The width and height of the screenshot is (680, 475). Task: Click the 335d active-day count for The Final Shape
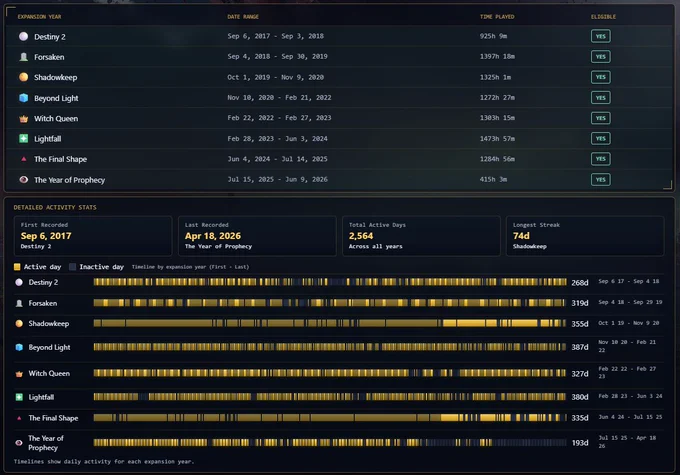tap(580, 418)
